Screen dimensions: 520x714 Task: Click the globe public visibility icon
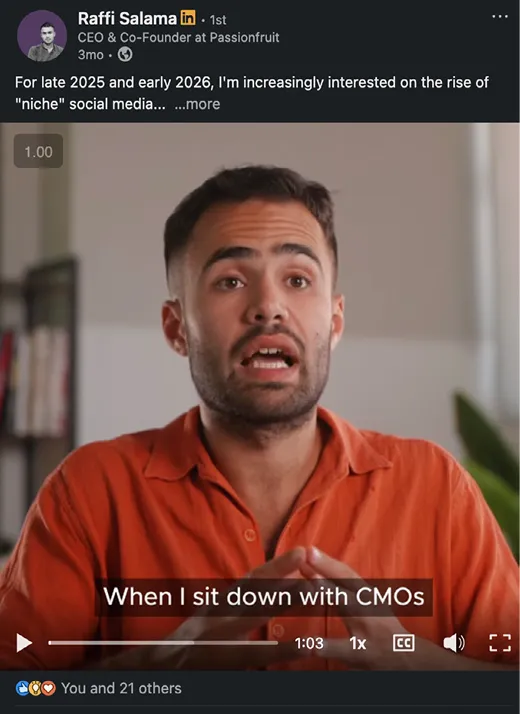(x=125, y=55)
